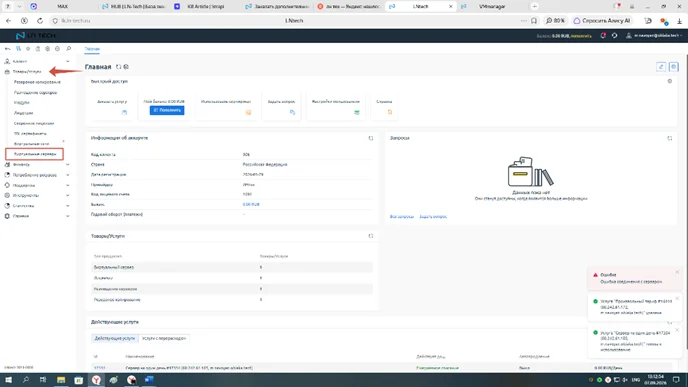Image resolution: width=688 pixels, height=387 pixels.
Task: Open Windows taskbar search
Action: click(x=25, y=380)
